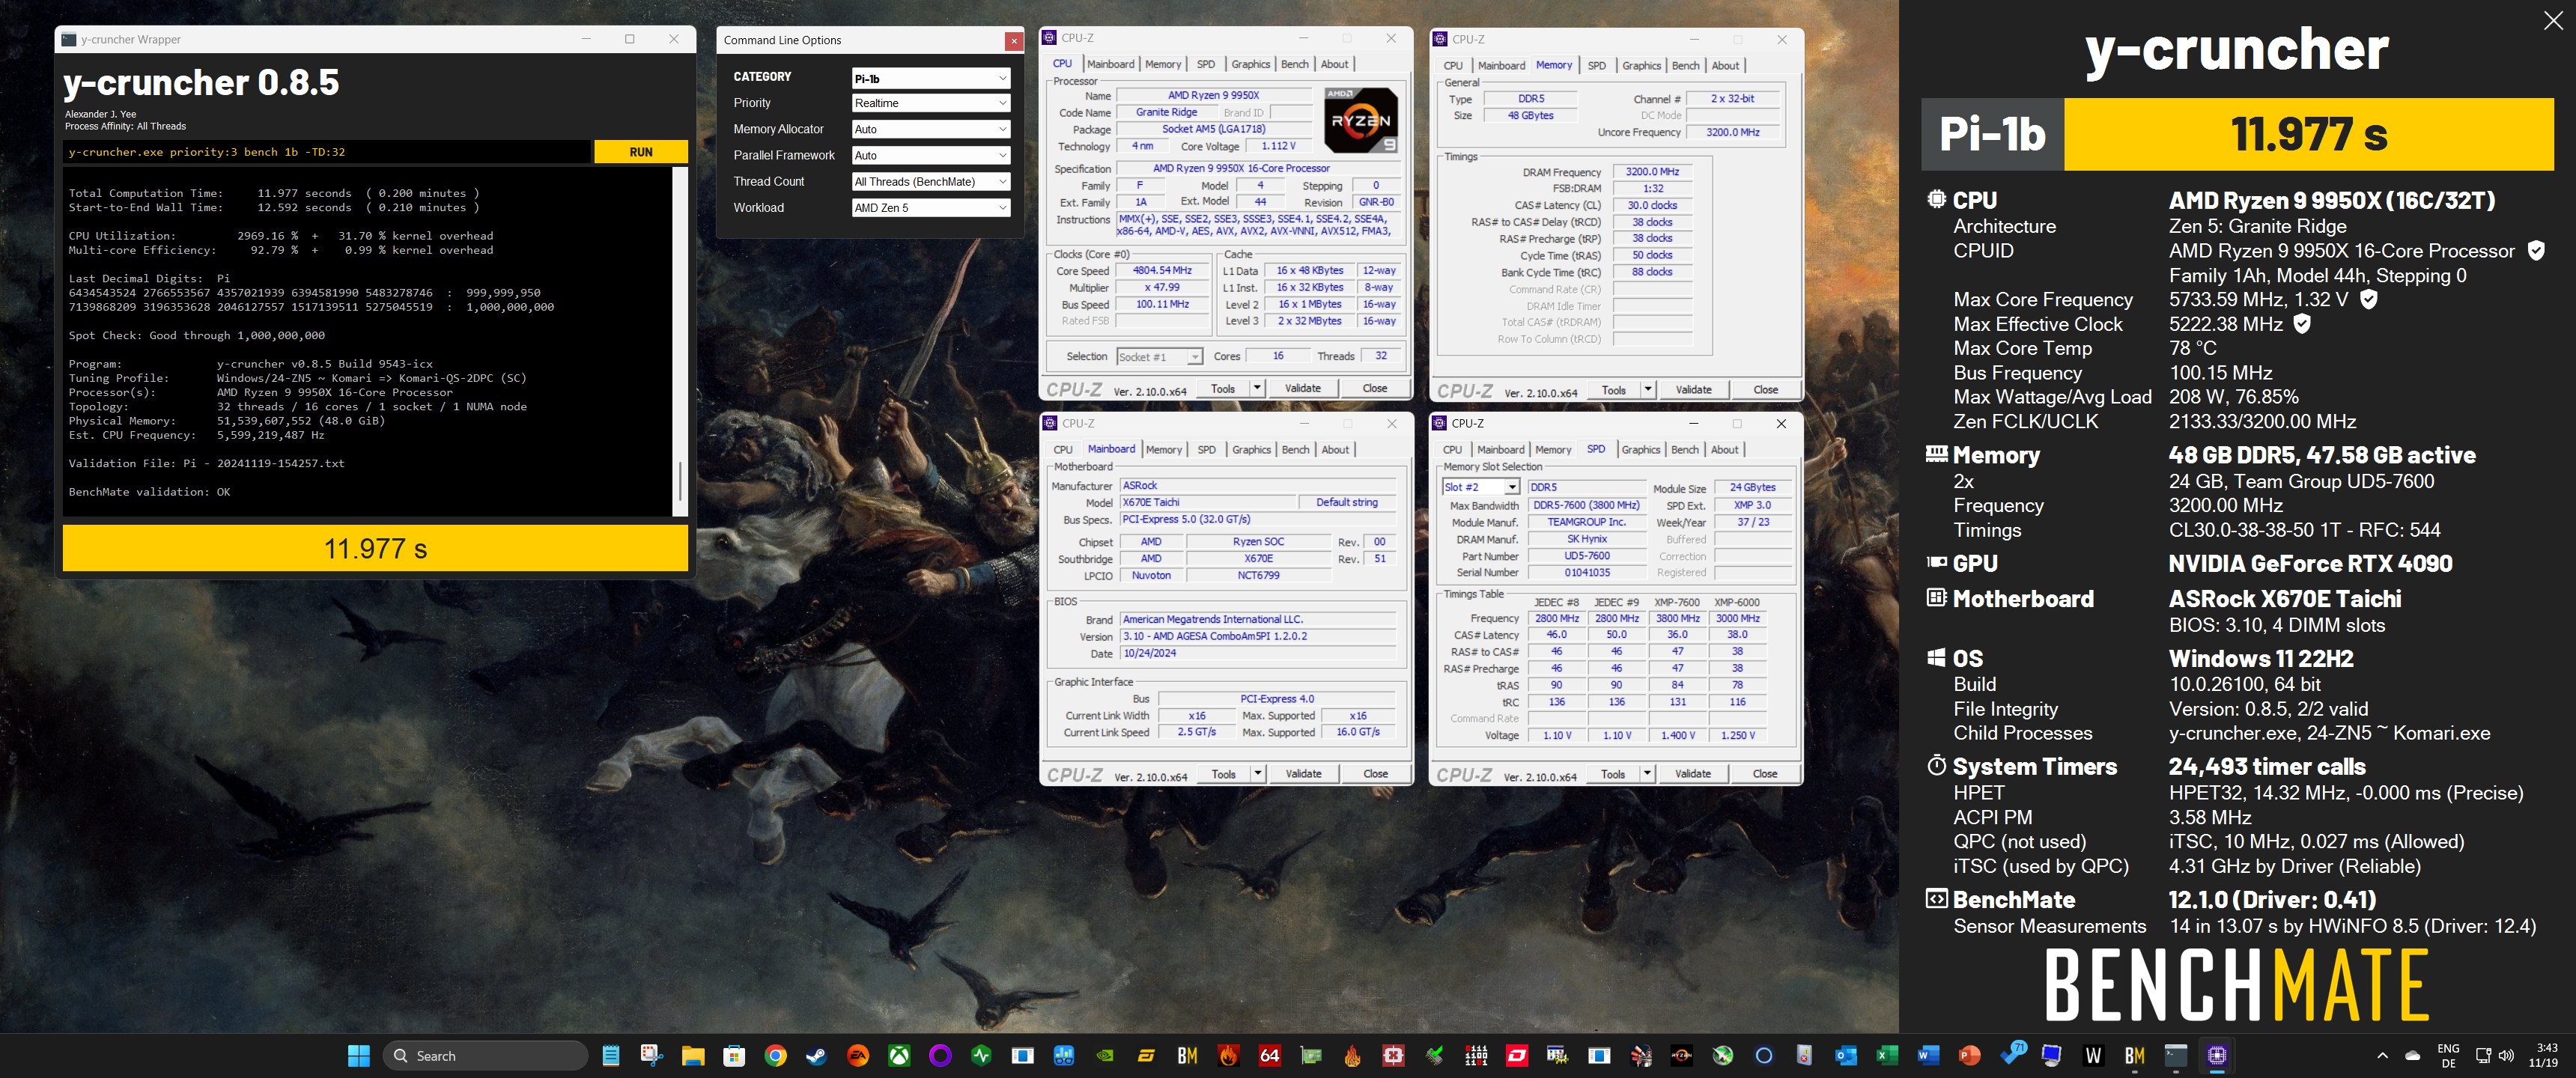The image size is (2576, 1078).
Task: Expand Tools arrow in CPU-Z SPD window
Action: 1647,774
